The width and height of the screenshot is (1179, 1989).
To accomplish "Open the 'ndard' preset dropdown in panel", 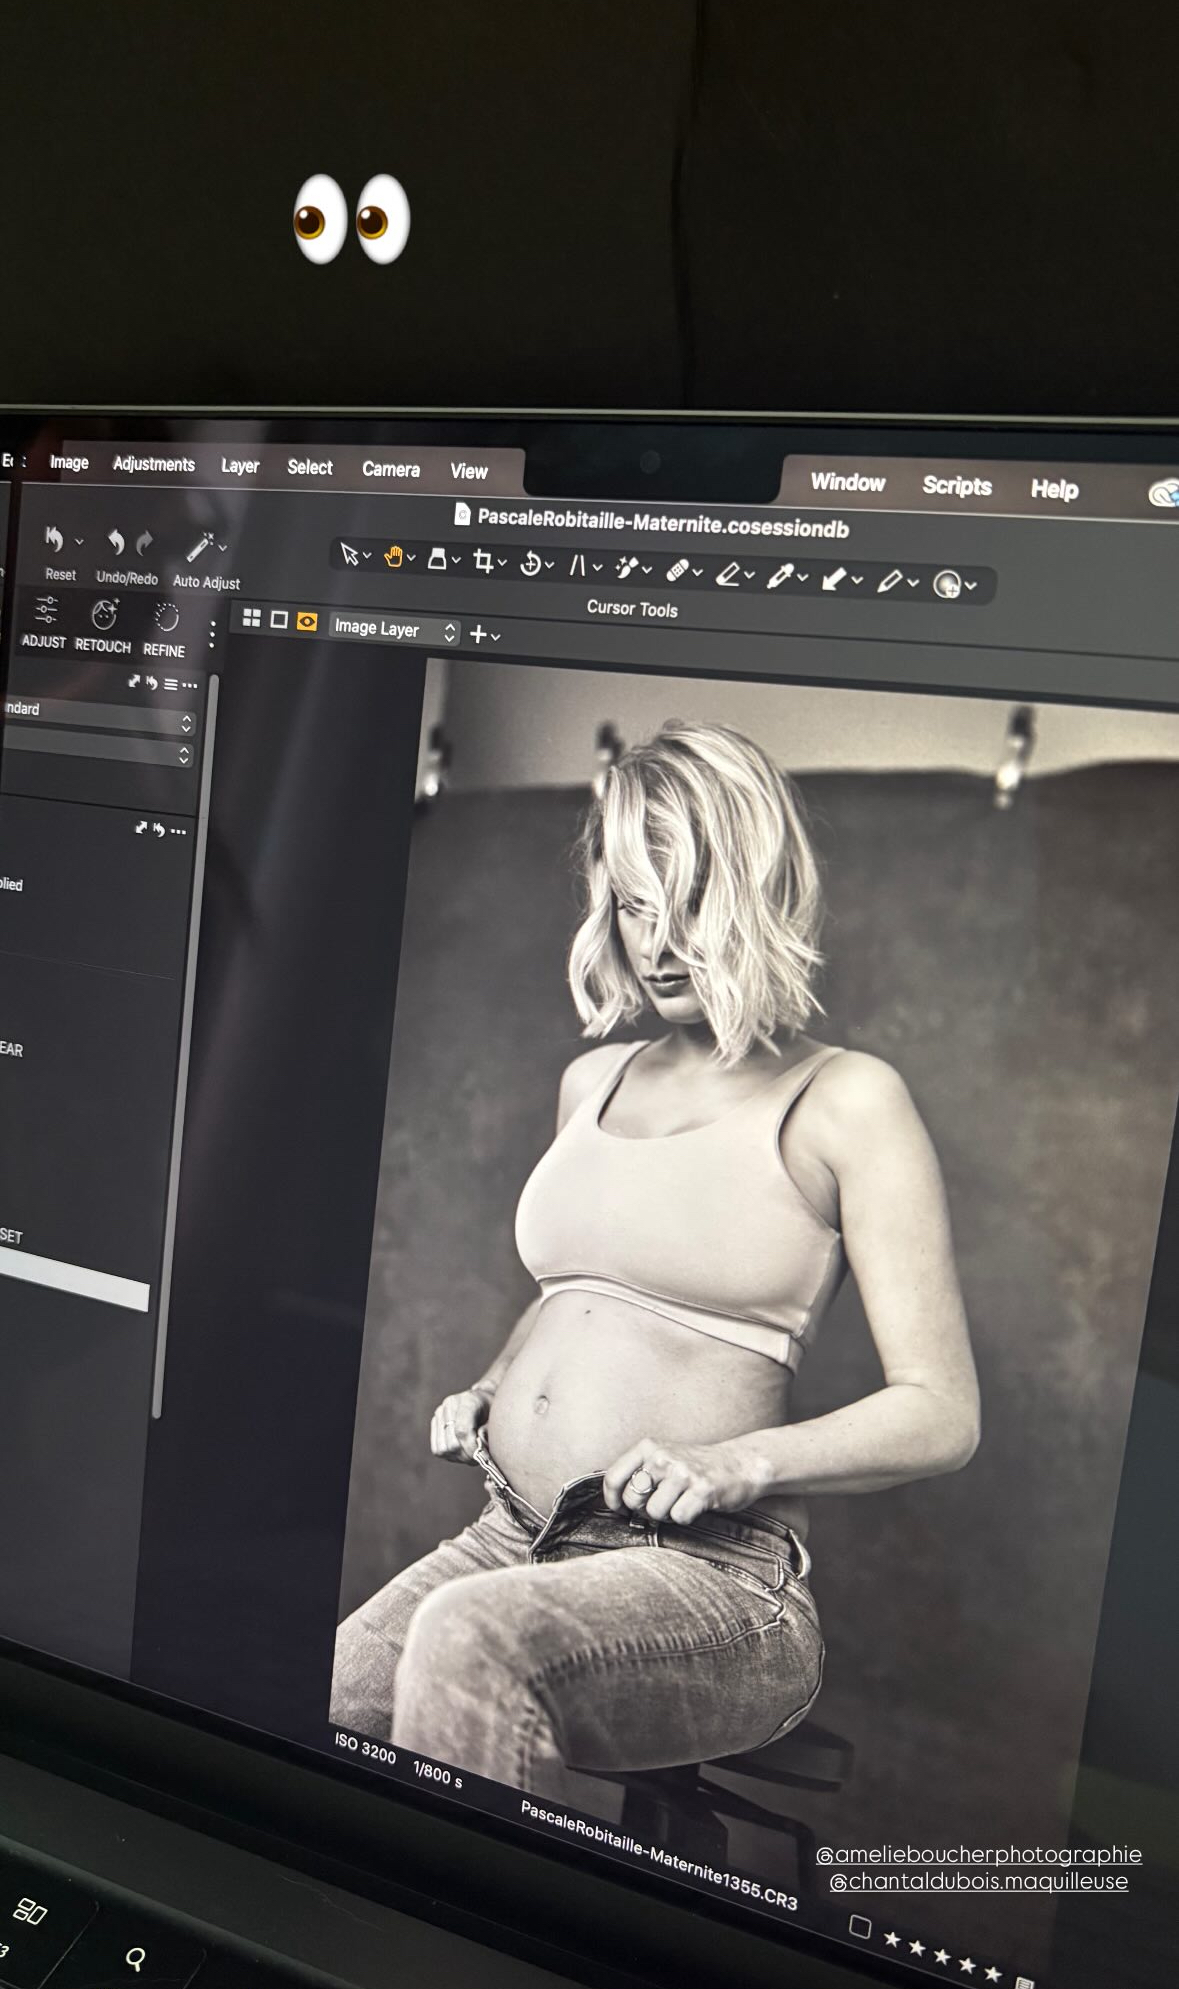I will click(x=98, y=718).
